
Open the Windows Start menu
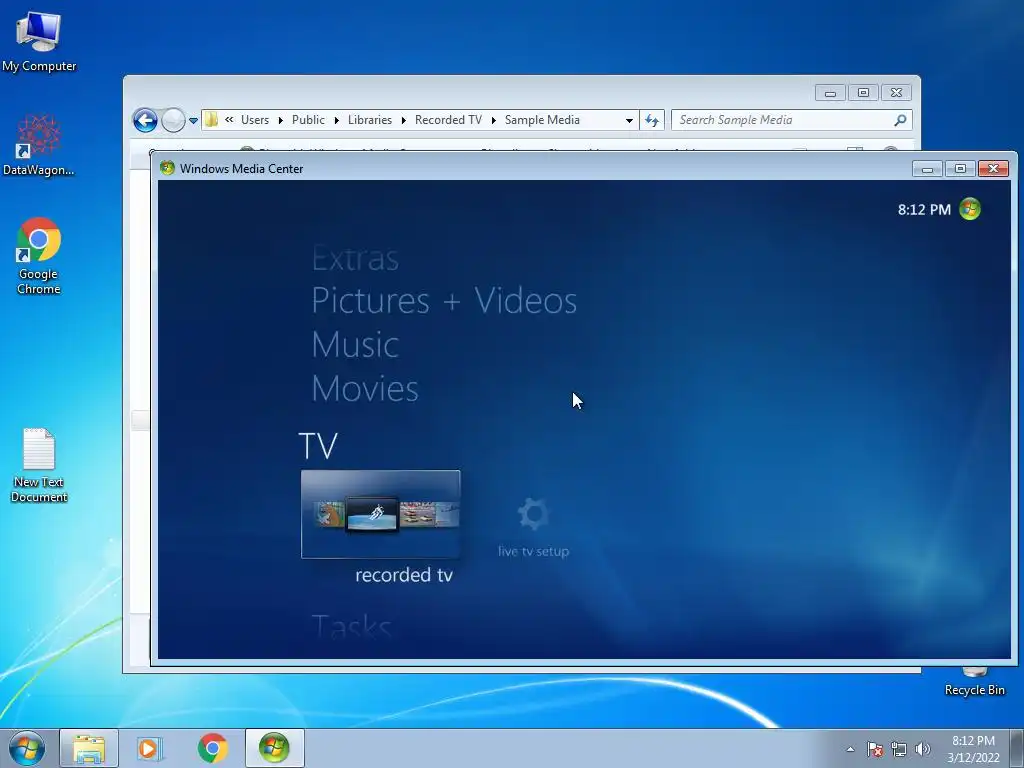tap(27, 748)
